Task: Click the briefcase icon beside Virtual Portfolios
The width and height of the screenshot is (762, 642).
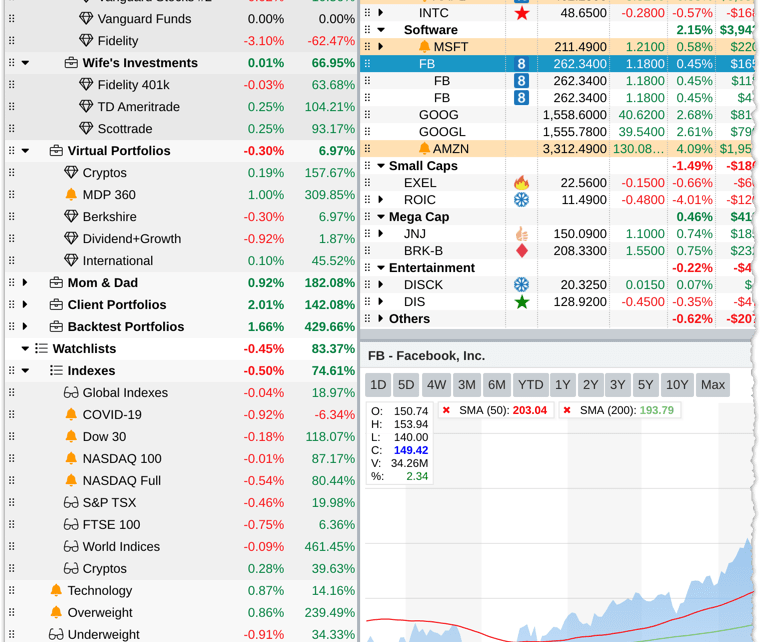Action: coord(56,151)
